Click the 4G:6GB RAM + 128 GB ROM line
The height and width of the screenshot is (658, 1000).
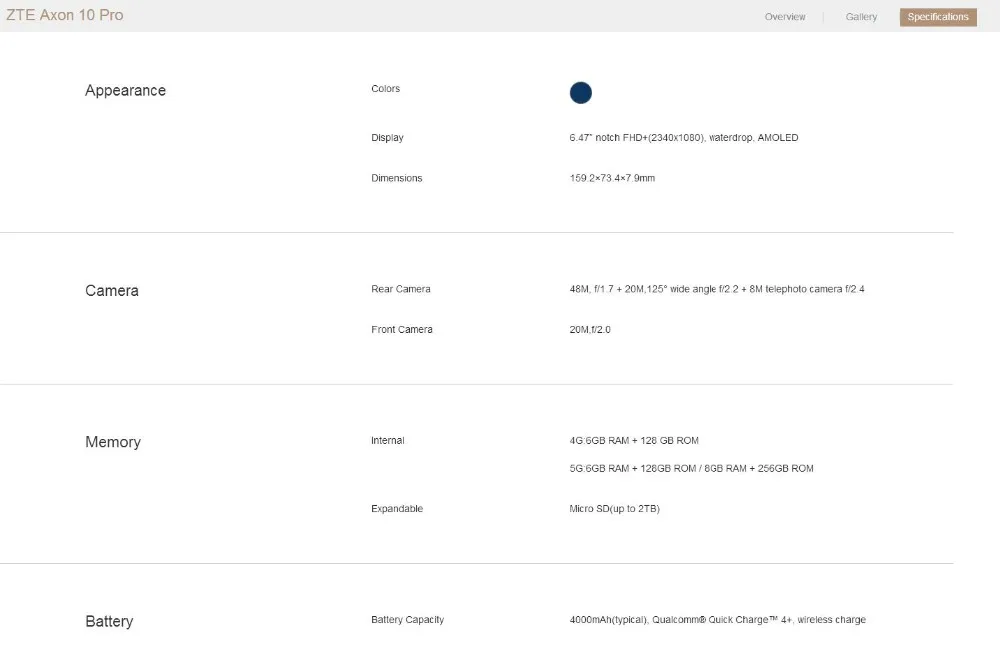[x=634, y=441]
